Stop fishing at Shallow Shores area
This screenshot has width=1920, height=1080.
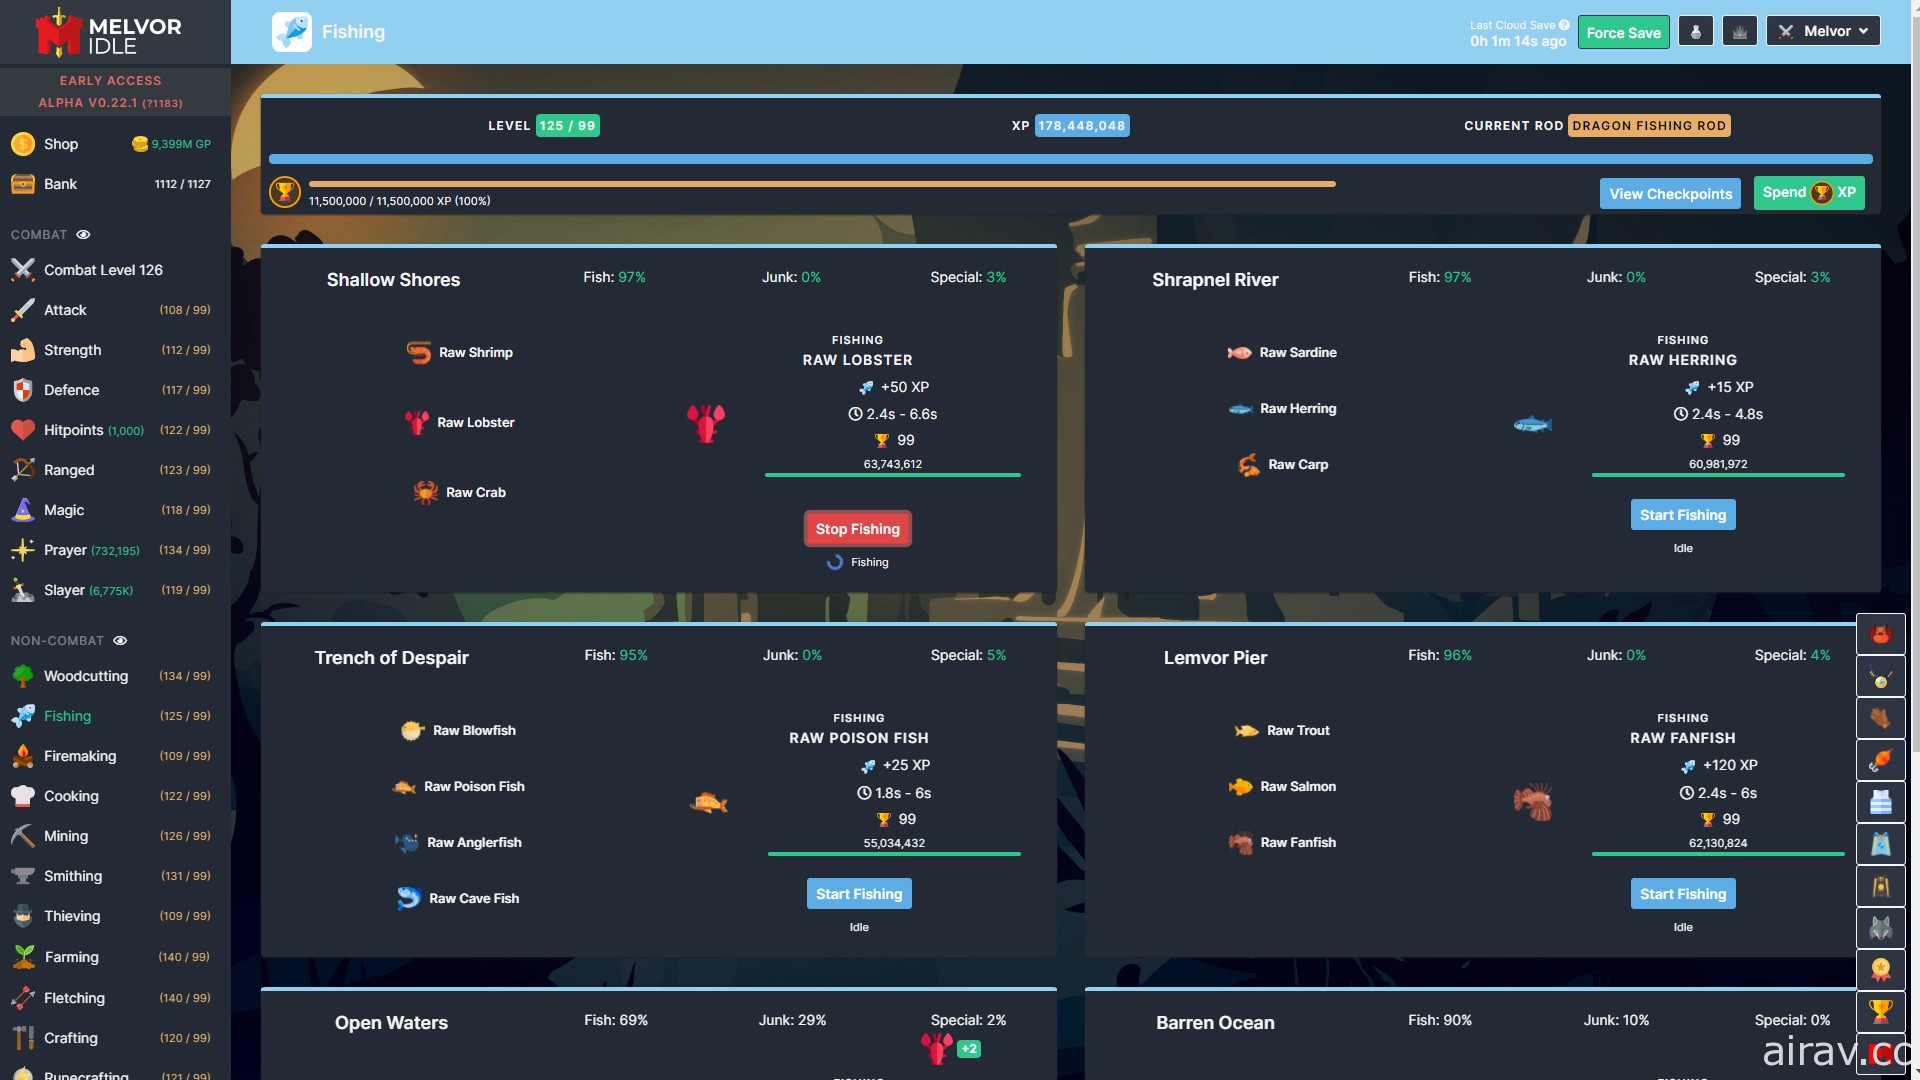[858, 527]
